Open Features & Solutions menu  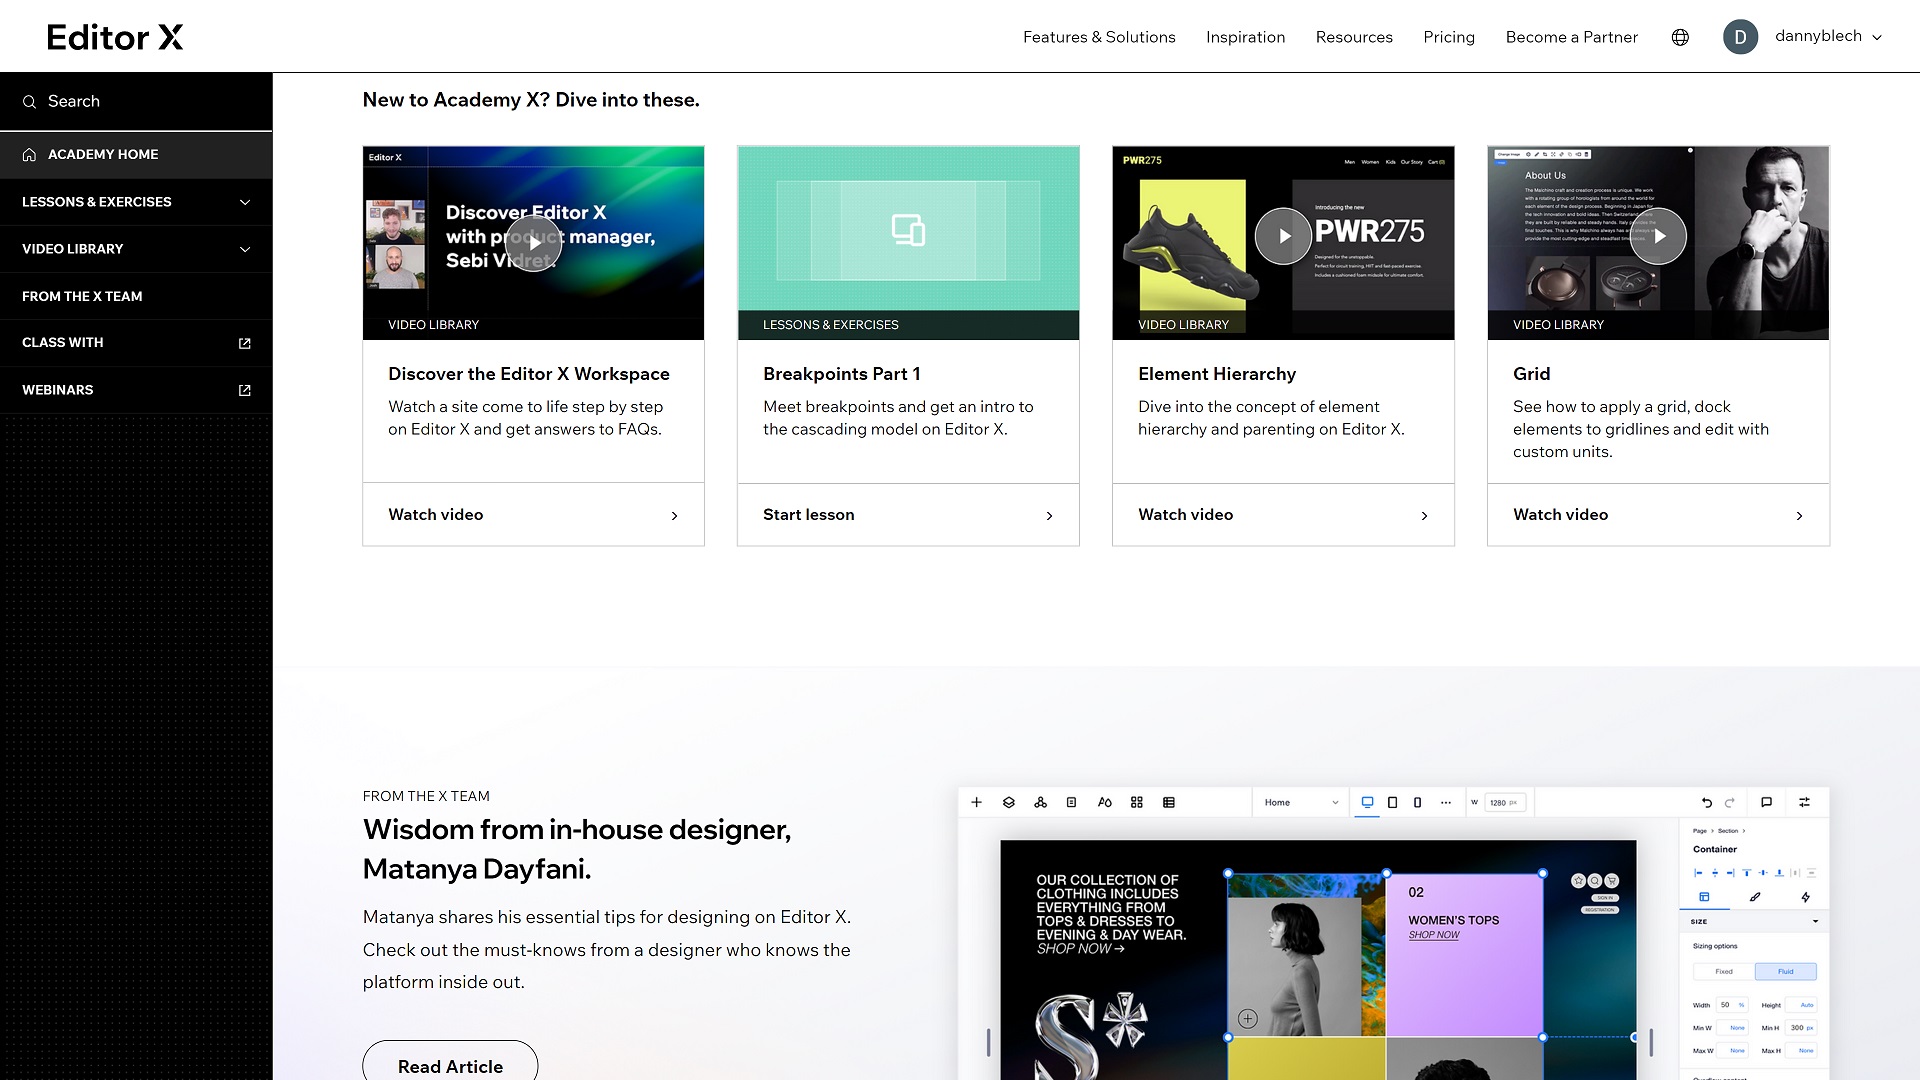1100,37
